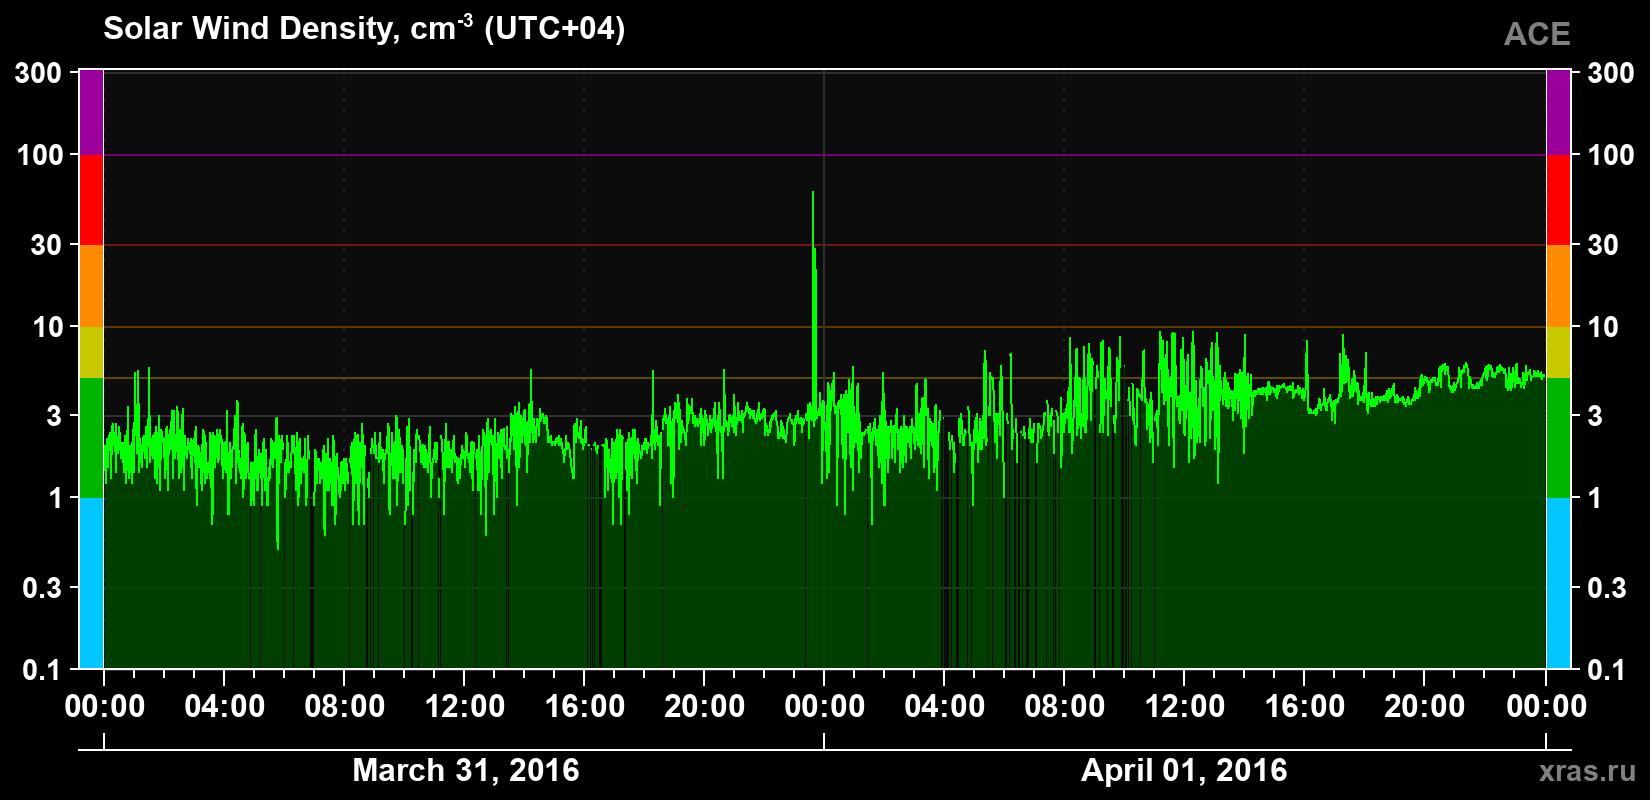Click the 12:00 tick label under March 31
The image size is (1650, 800).
click(465, 706)
